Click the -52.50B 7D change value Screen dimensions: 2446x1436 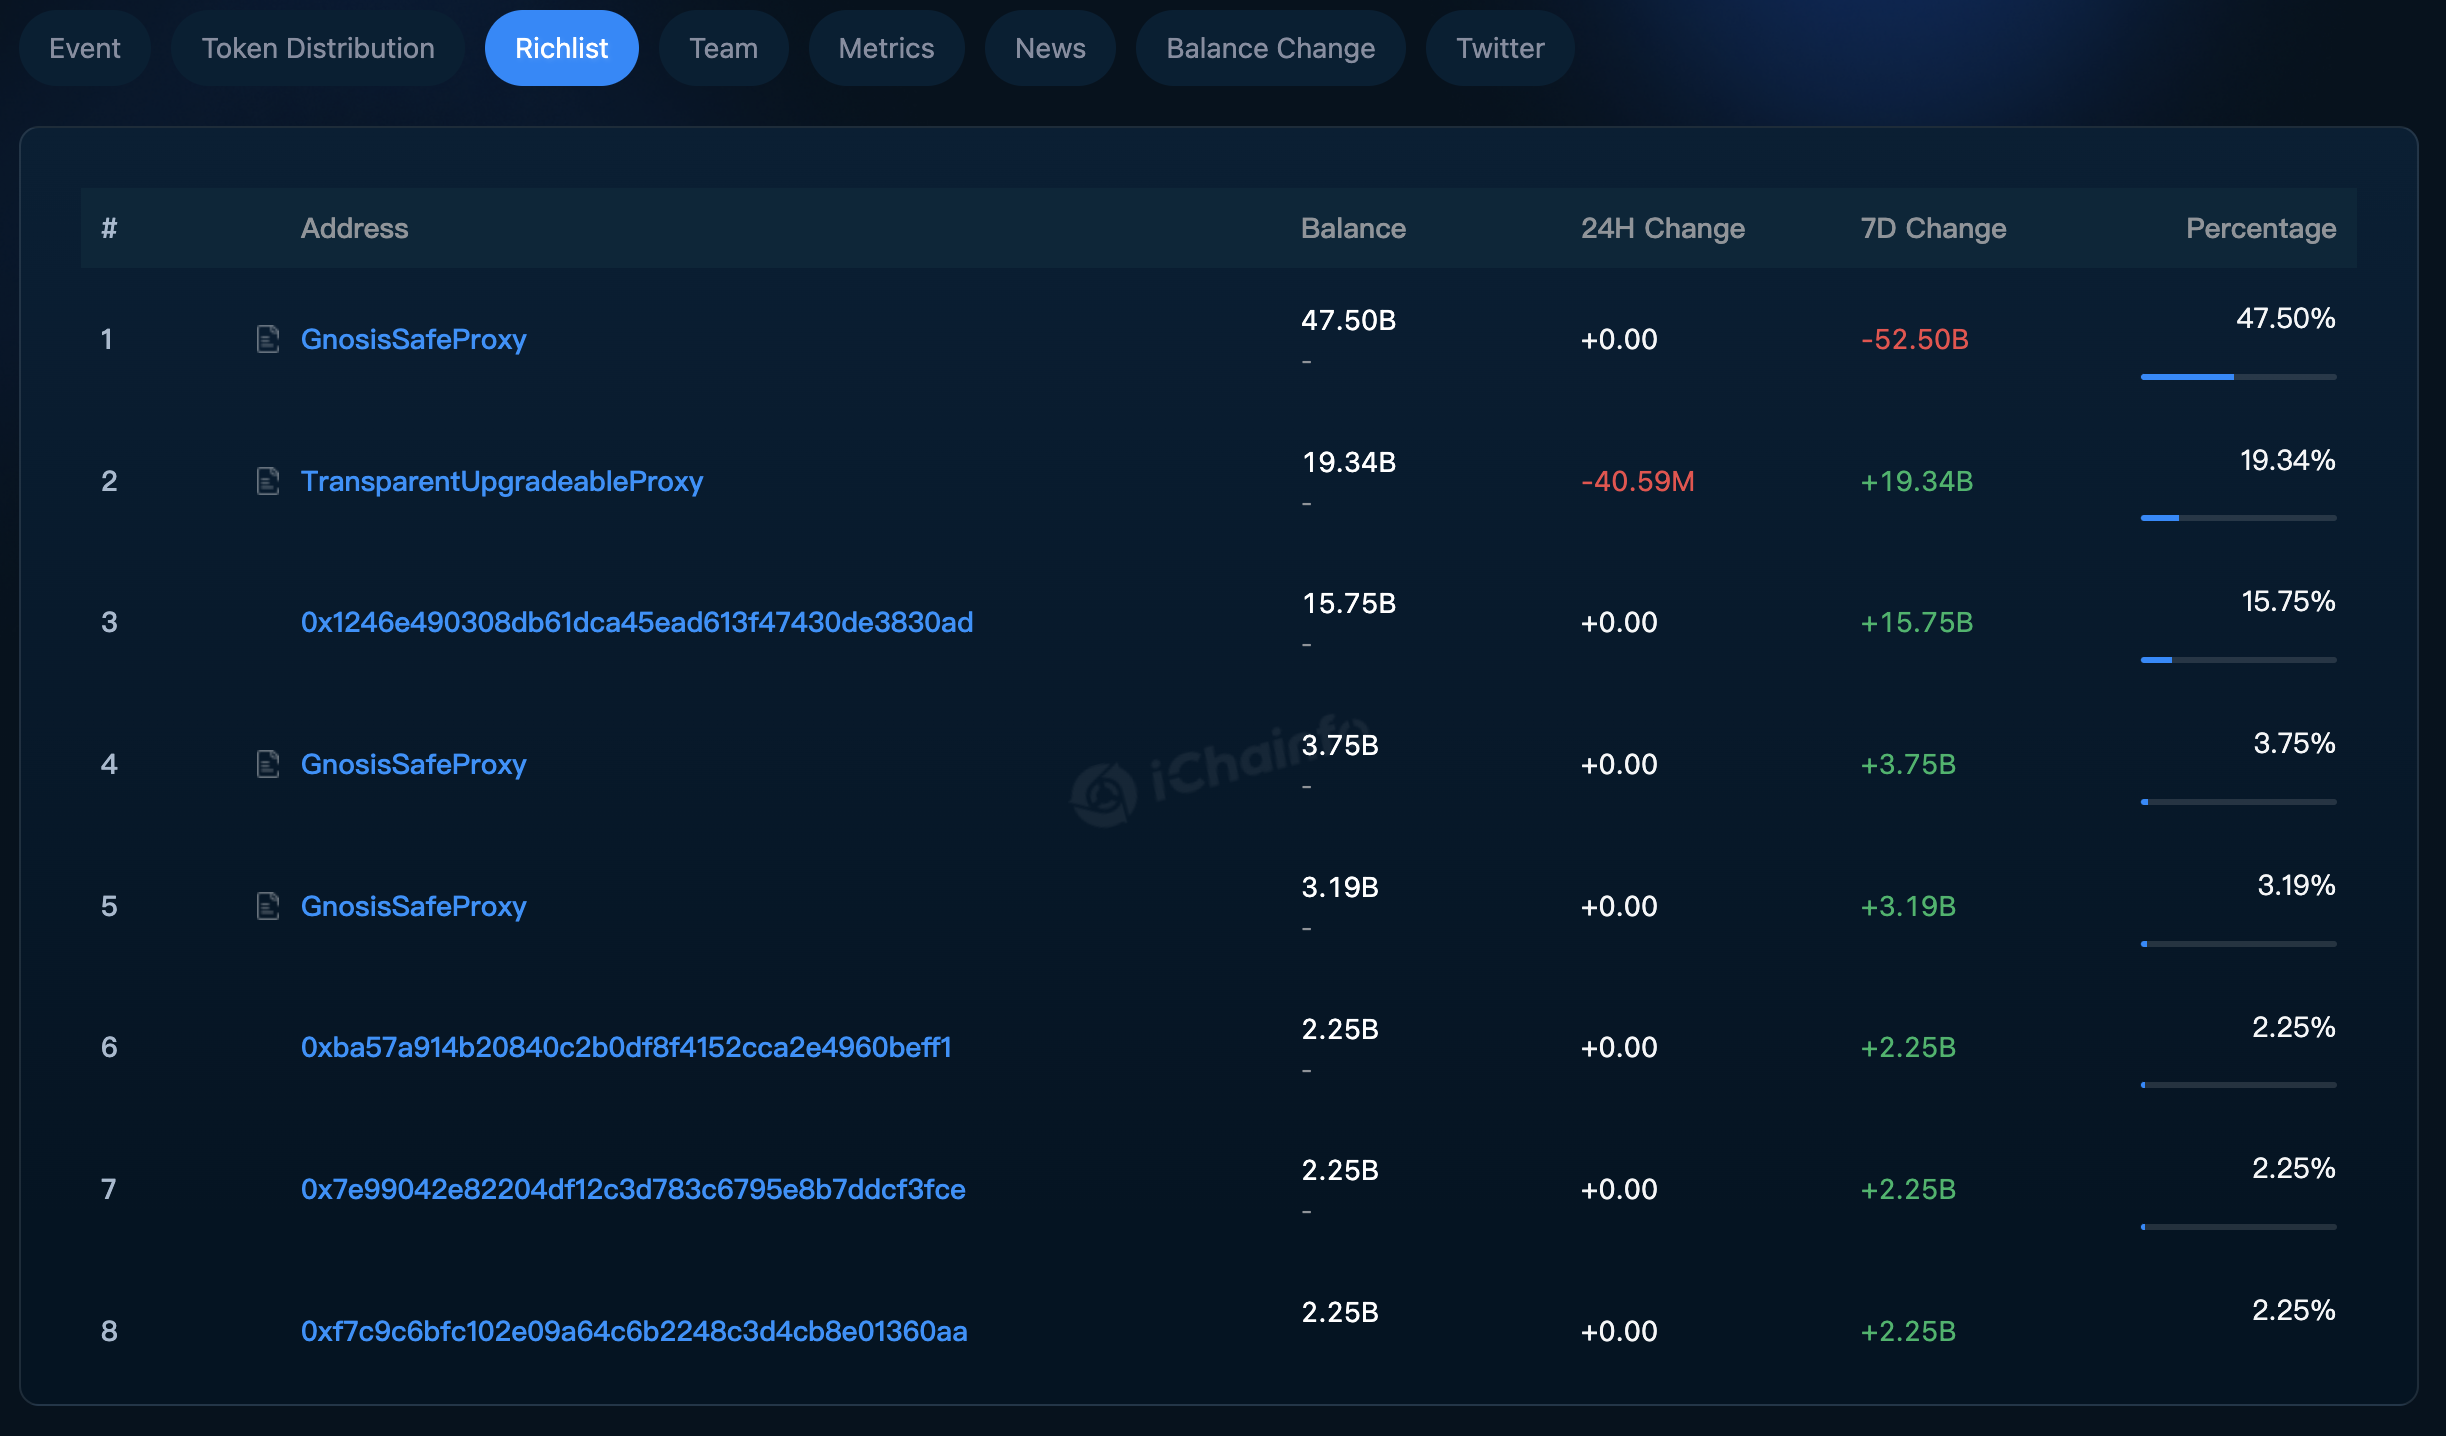1914,339
